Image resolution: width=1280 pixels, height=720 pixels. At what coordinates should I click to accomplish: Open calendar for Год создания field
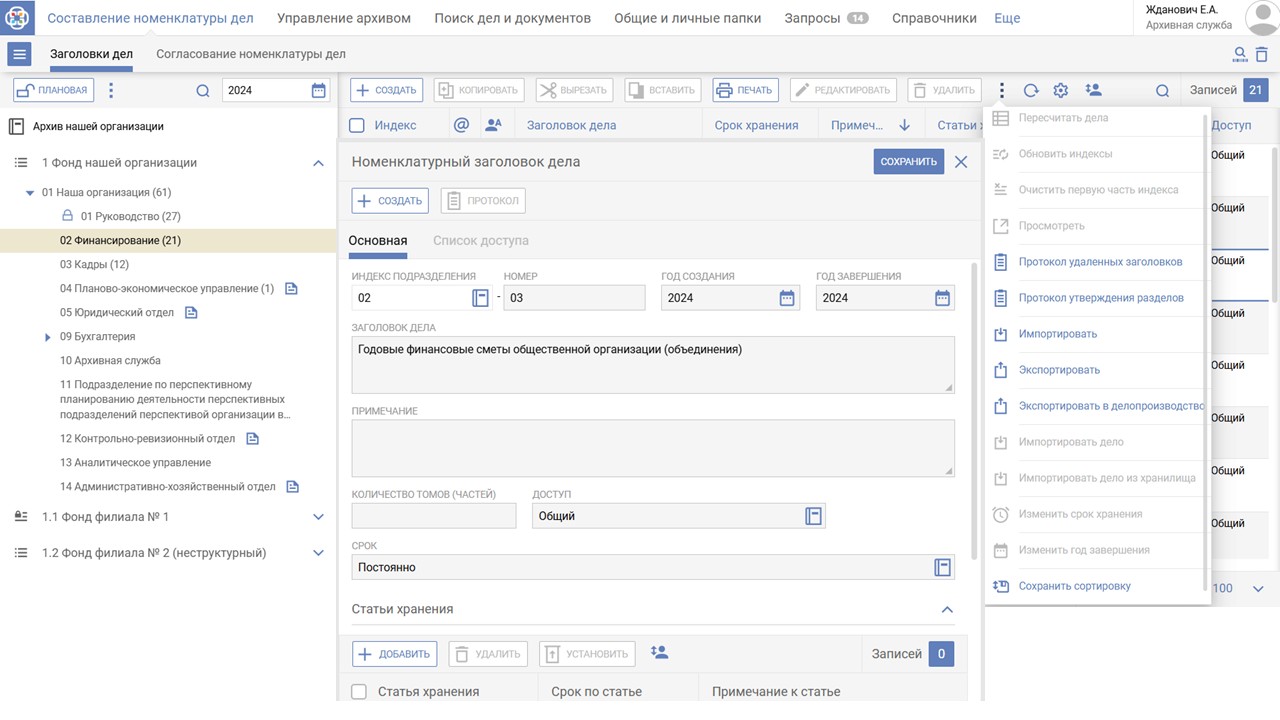(x=787, y=298)
